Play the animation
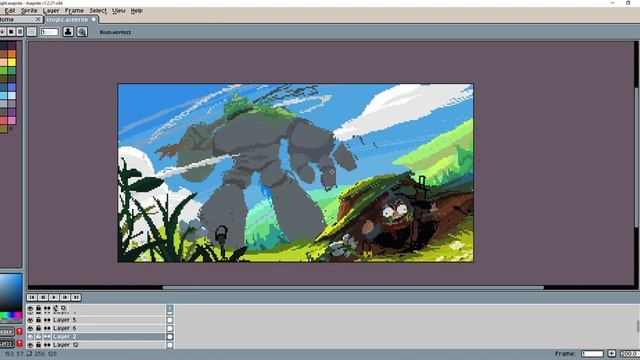Screen dimensions: 640x360 54,297
